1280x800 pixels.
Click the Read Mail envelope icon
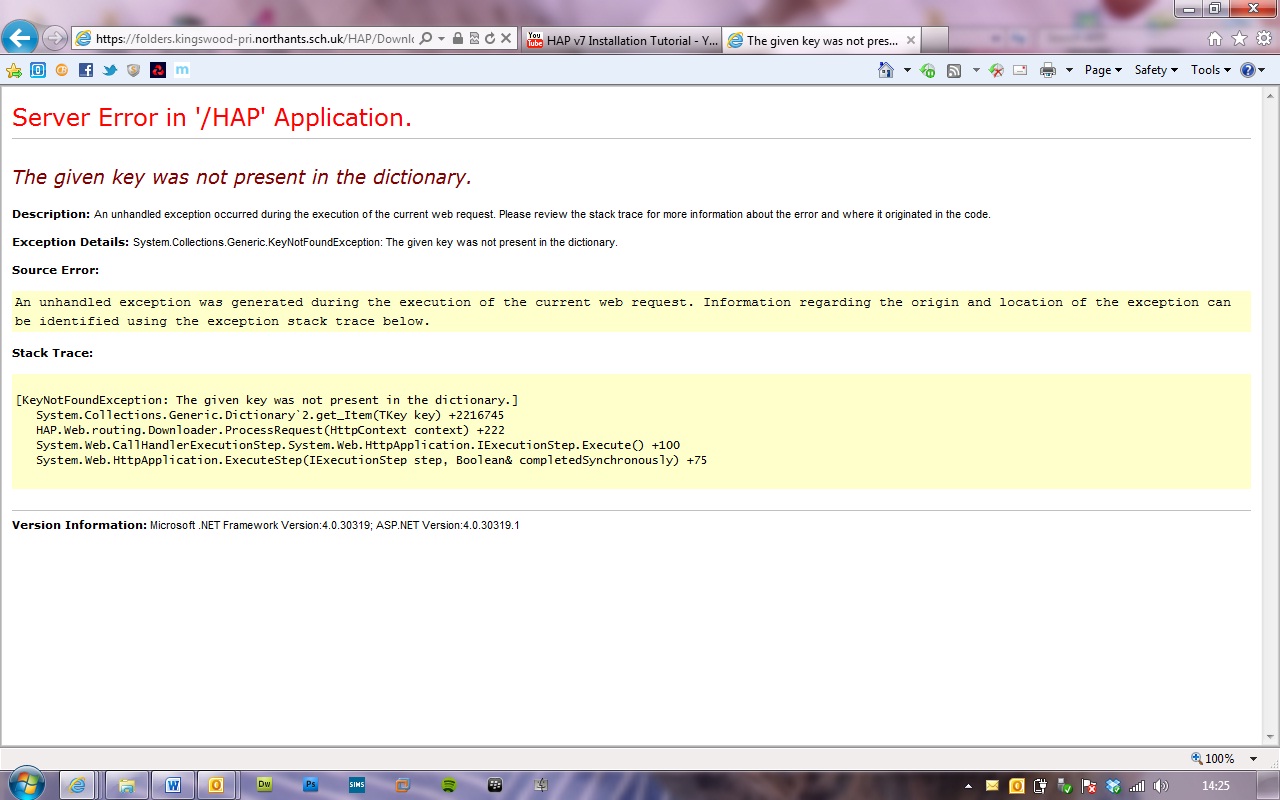click(1020, 70)
